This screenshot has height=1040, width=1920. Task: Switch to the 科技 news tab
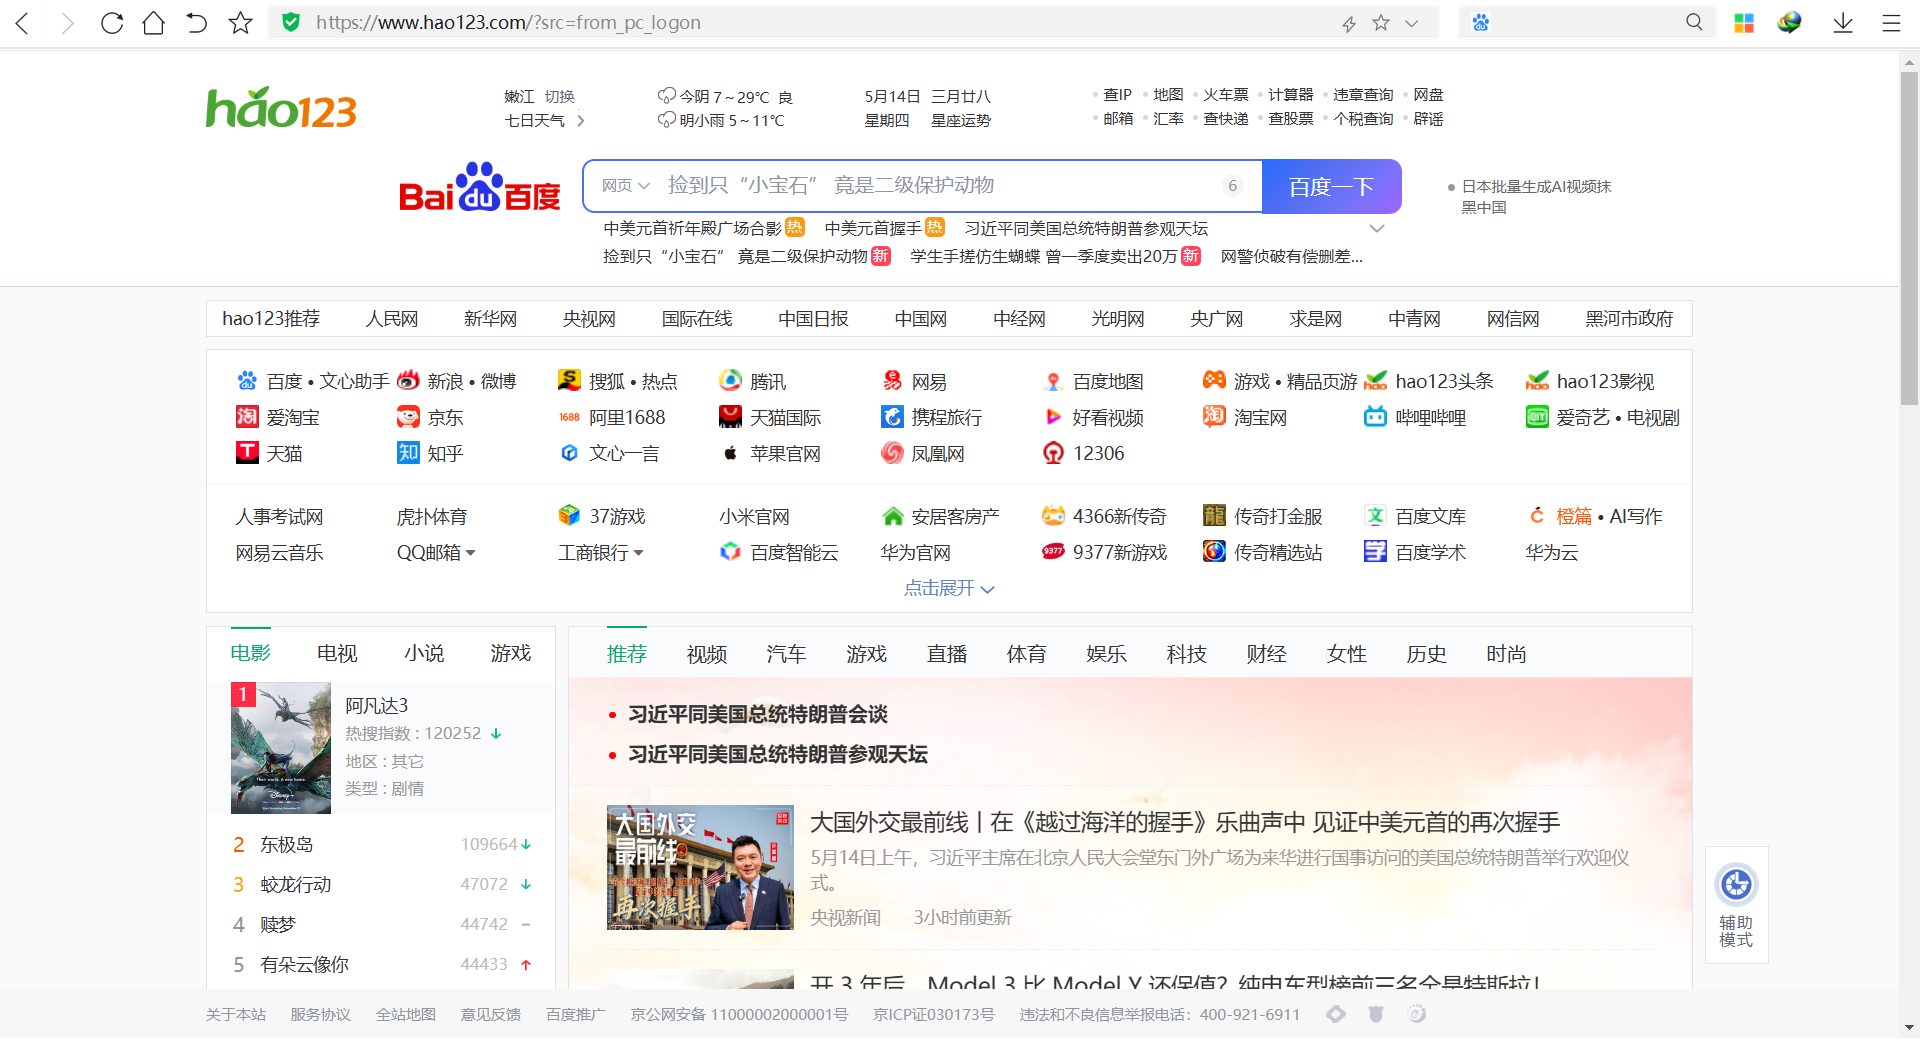point(1187,654)
